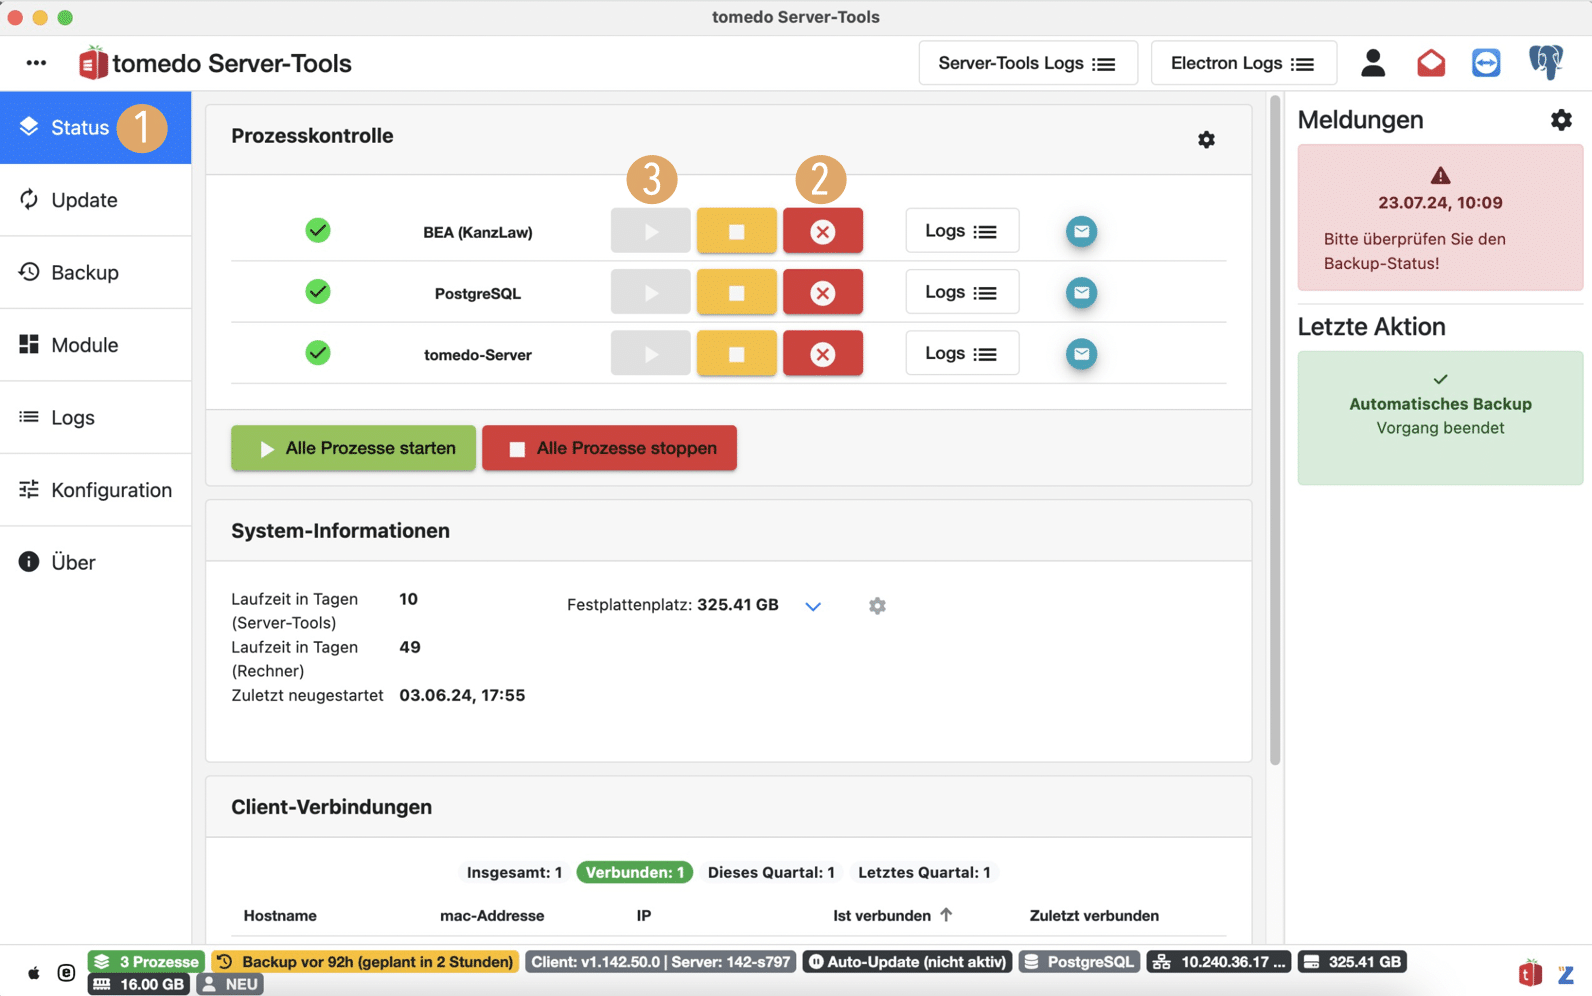This screenshot has width=1592, height=996.
Task: Open the Konfiguration section
Action: [x=95, y=490]
